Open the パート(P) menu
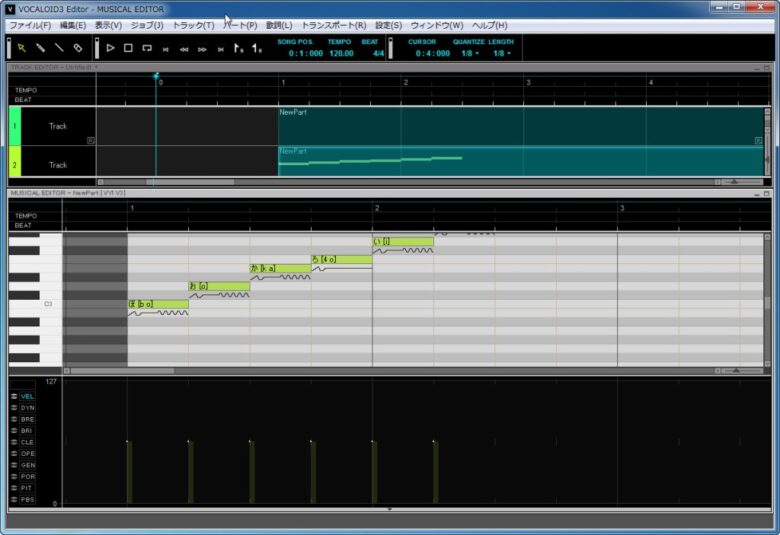 pos(240,25)
